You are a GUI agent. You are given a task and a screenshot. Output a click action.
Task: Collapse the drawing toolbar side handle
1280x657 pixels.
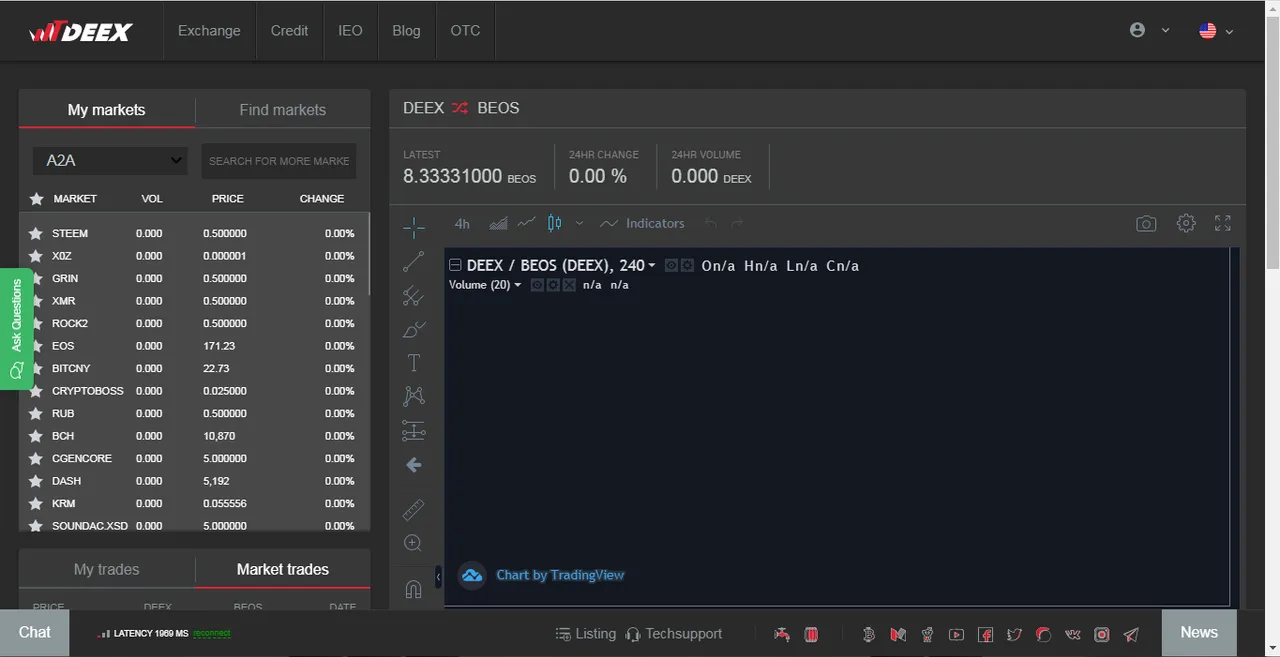point(438,577)
